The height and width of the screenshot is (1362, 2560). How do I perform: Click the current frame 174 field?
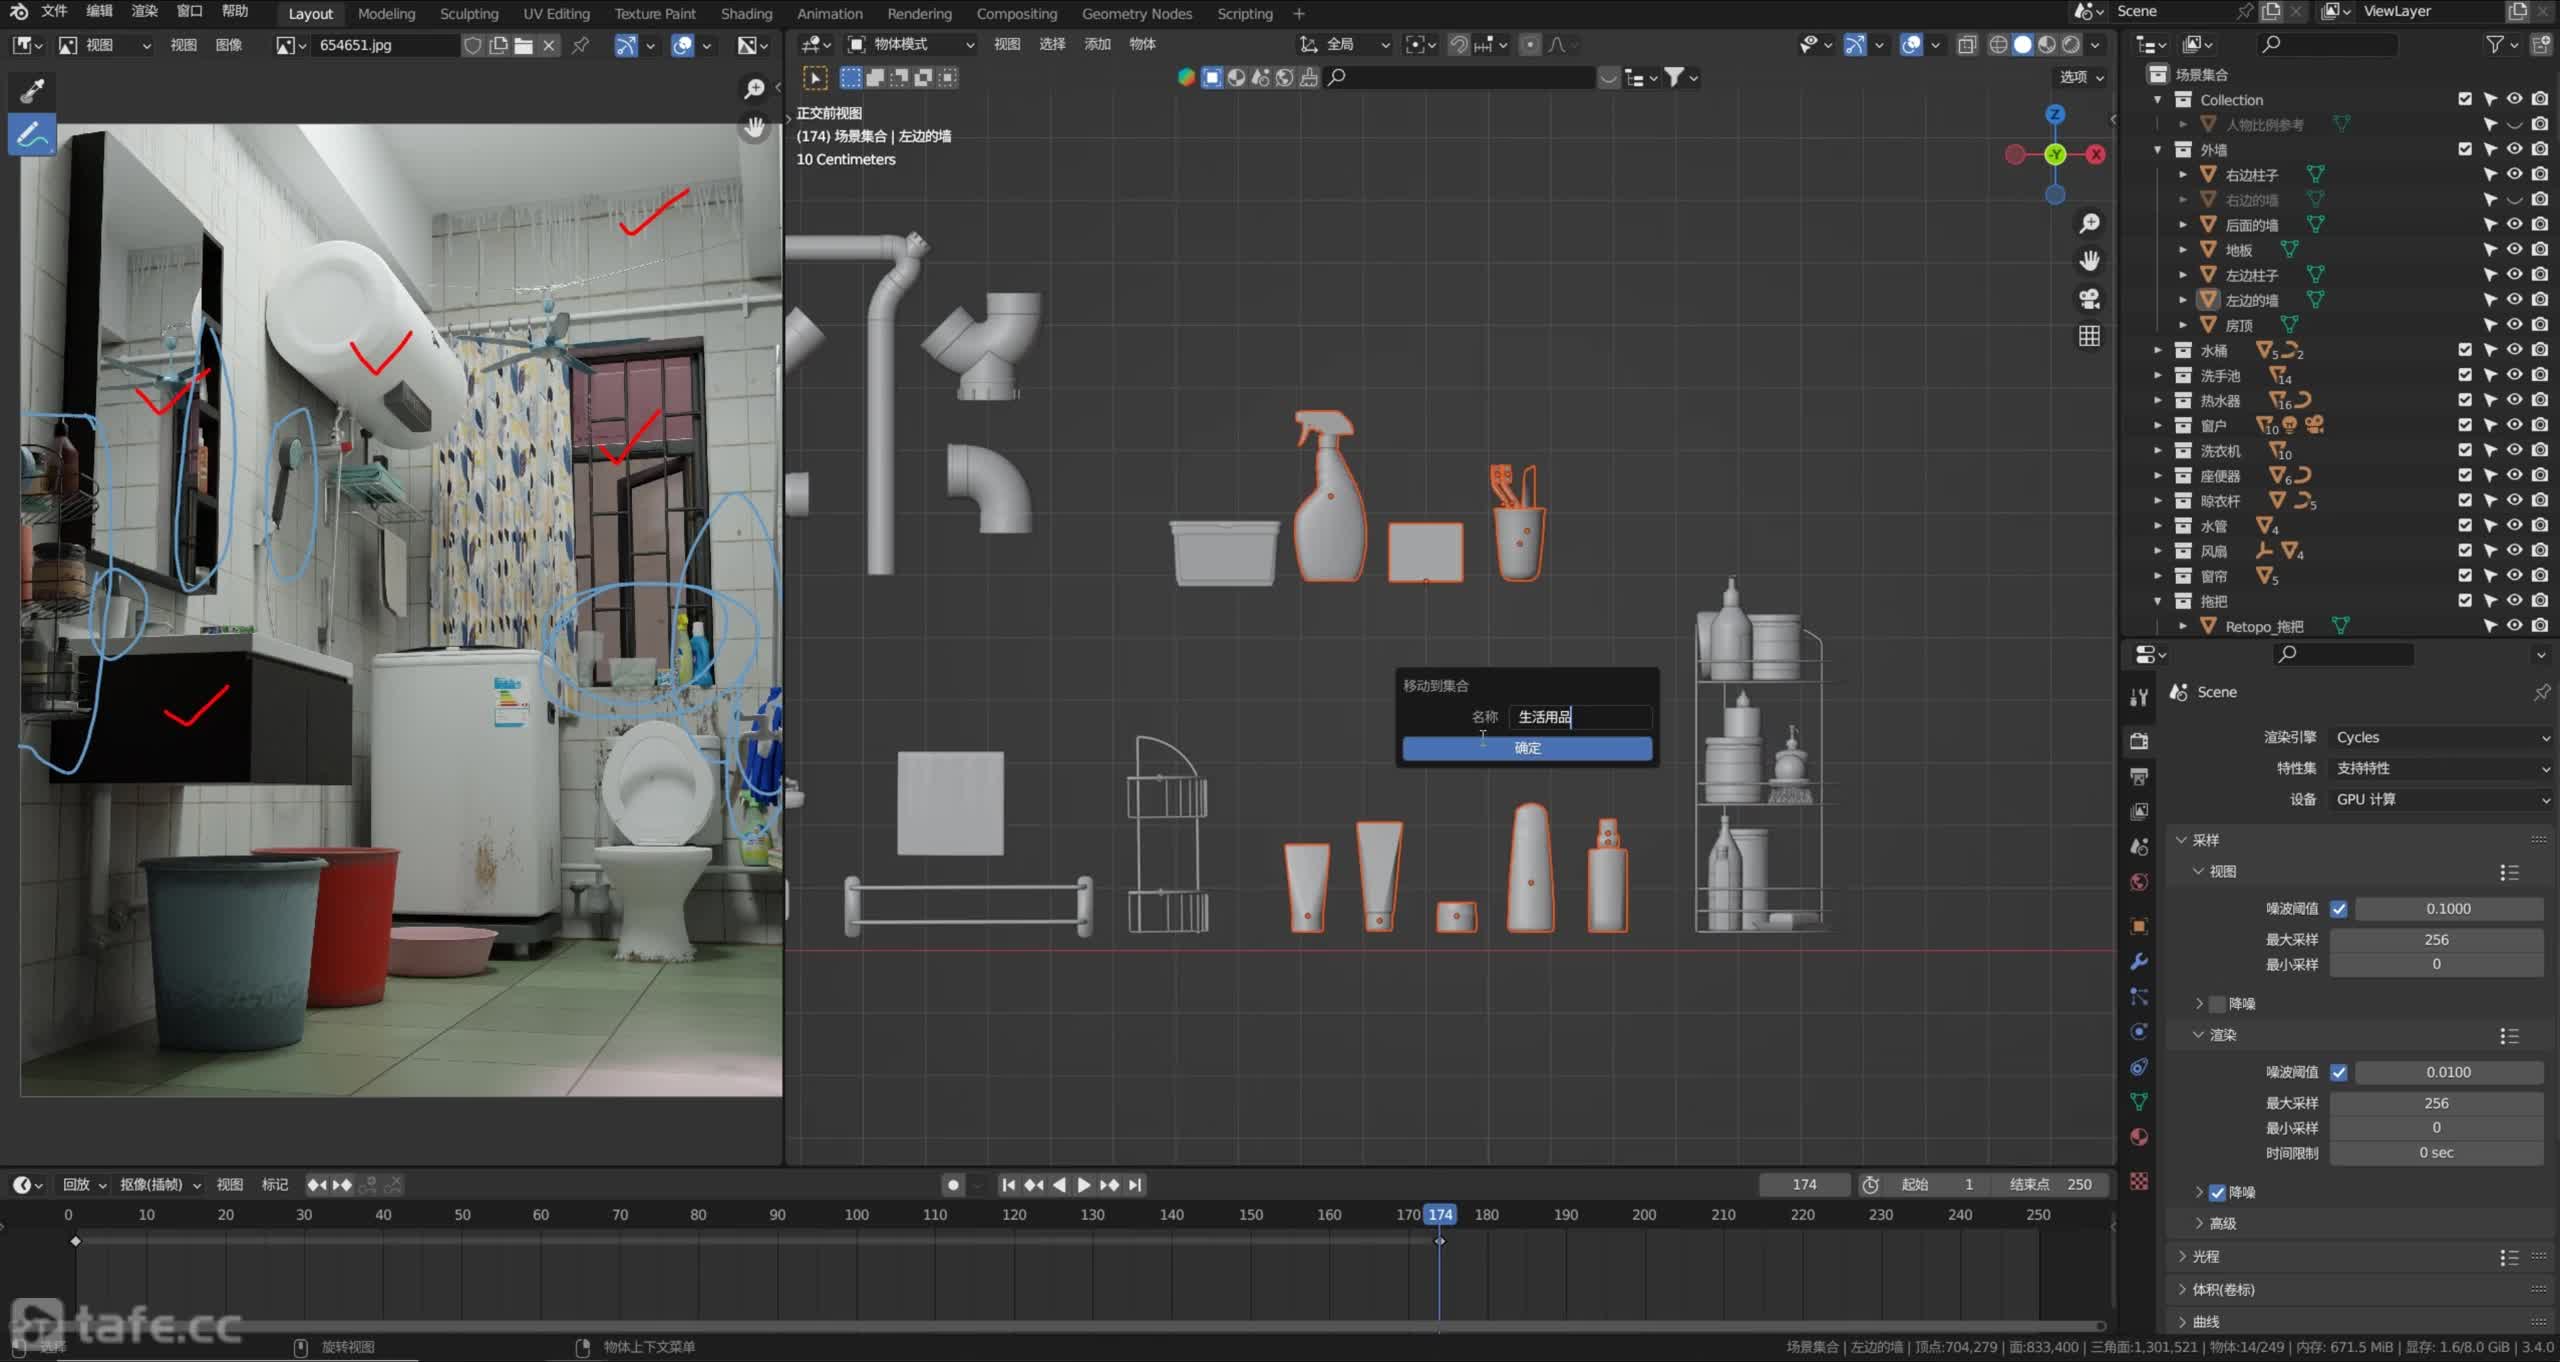[1804, 1185]
